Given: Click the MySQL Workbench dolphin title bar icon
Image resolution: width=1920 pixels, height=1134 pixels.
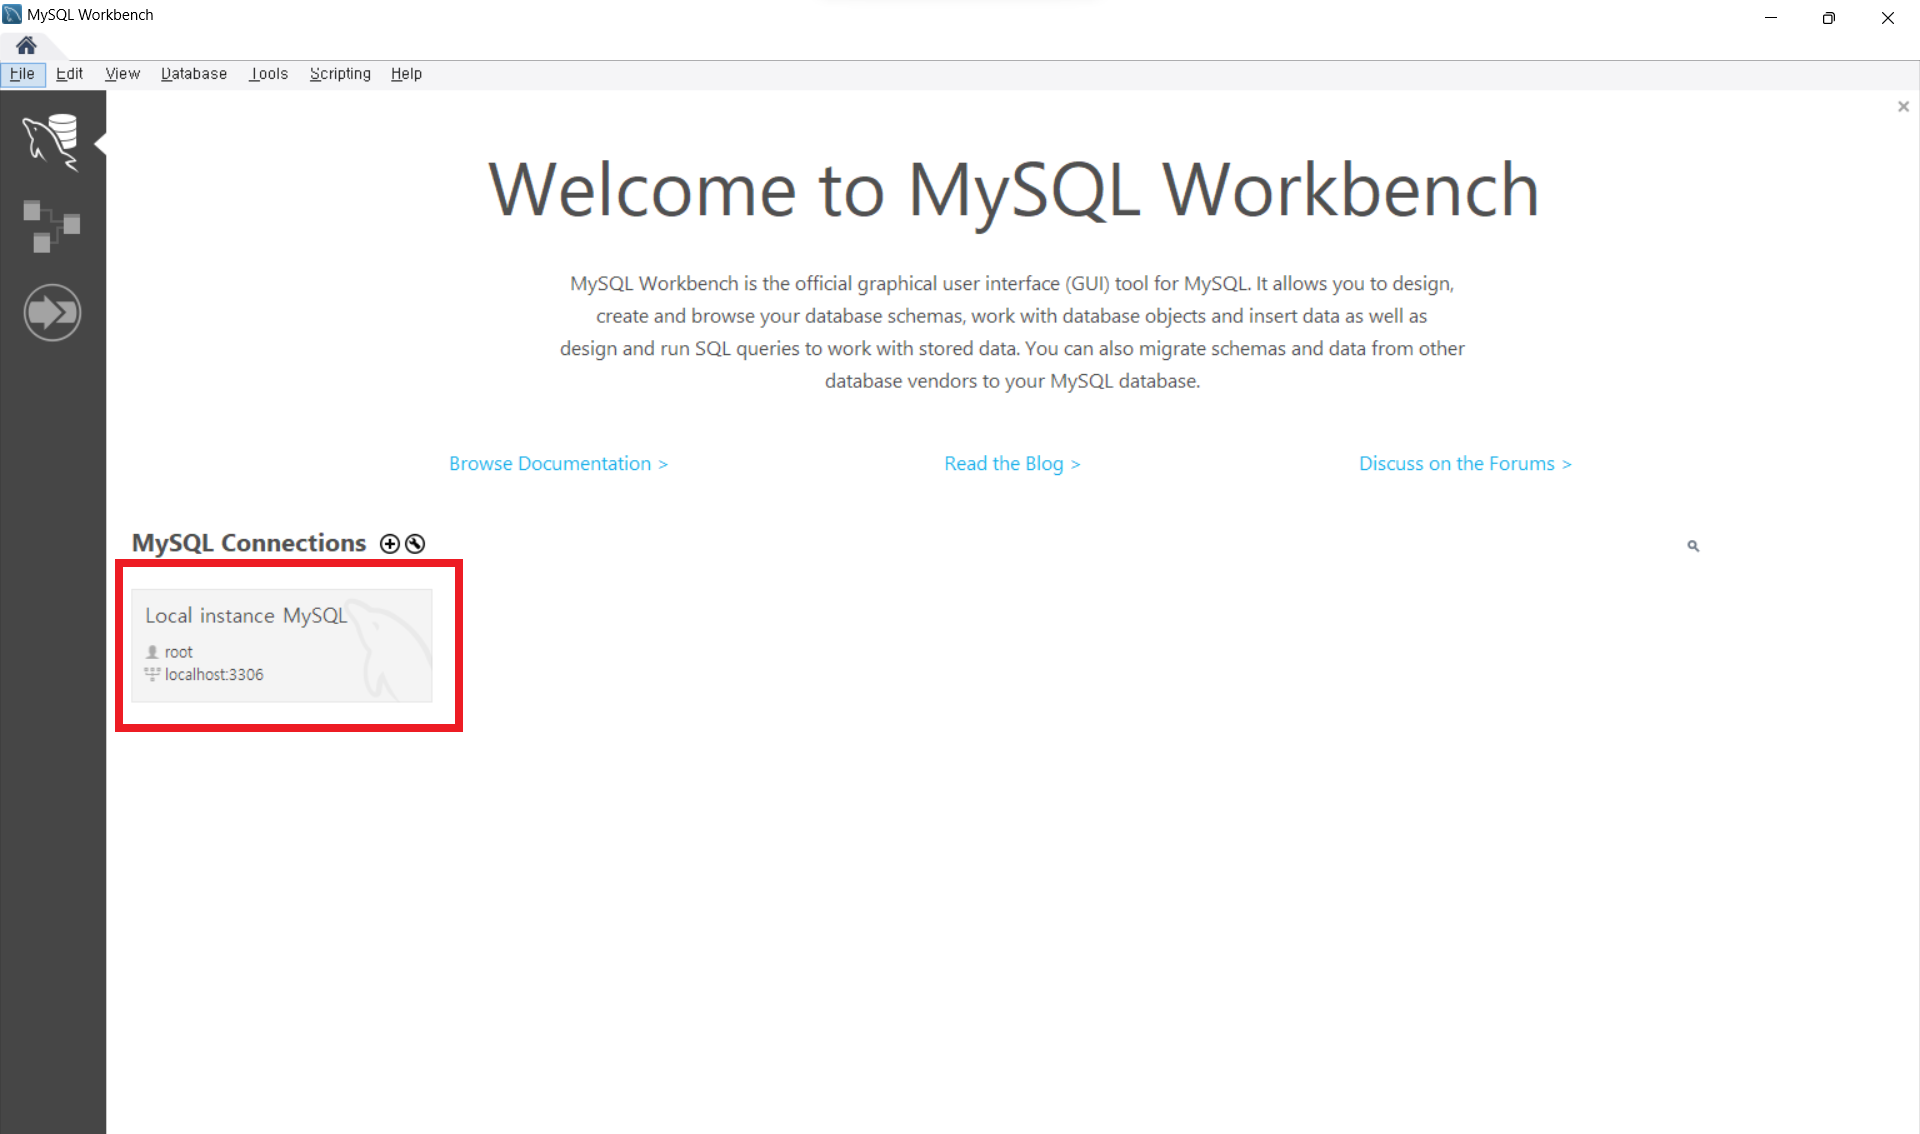Looking at the screenshot, I should coord(11,14).
